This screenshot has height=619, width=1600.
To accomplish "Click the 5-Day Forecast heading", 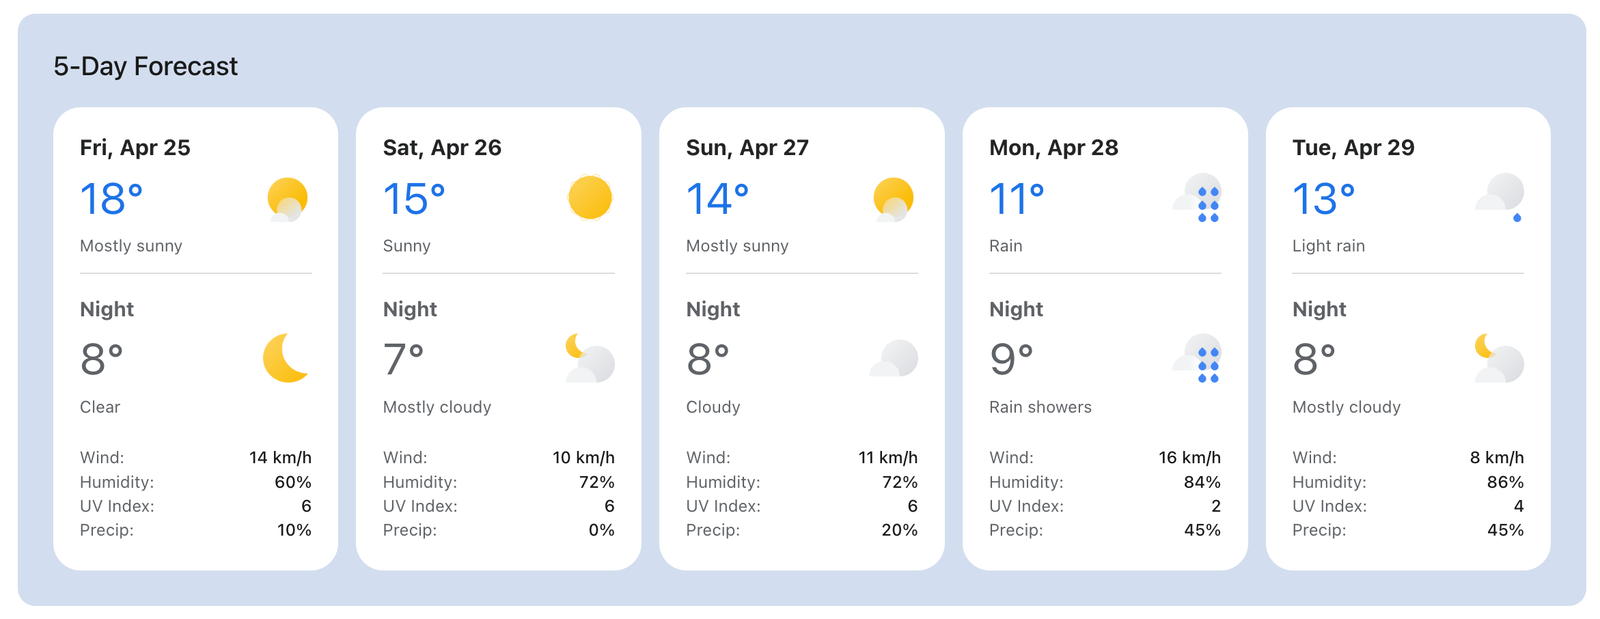I will pyautogui.click(x=145, y=66).
